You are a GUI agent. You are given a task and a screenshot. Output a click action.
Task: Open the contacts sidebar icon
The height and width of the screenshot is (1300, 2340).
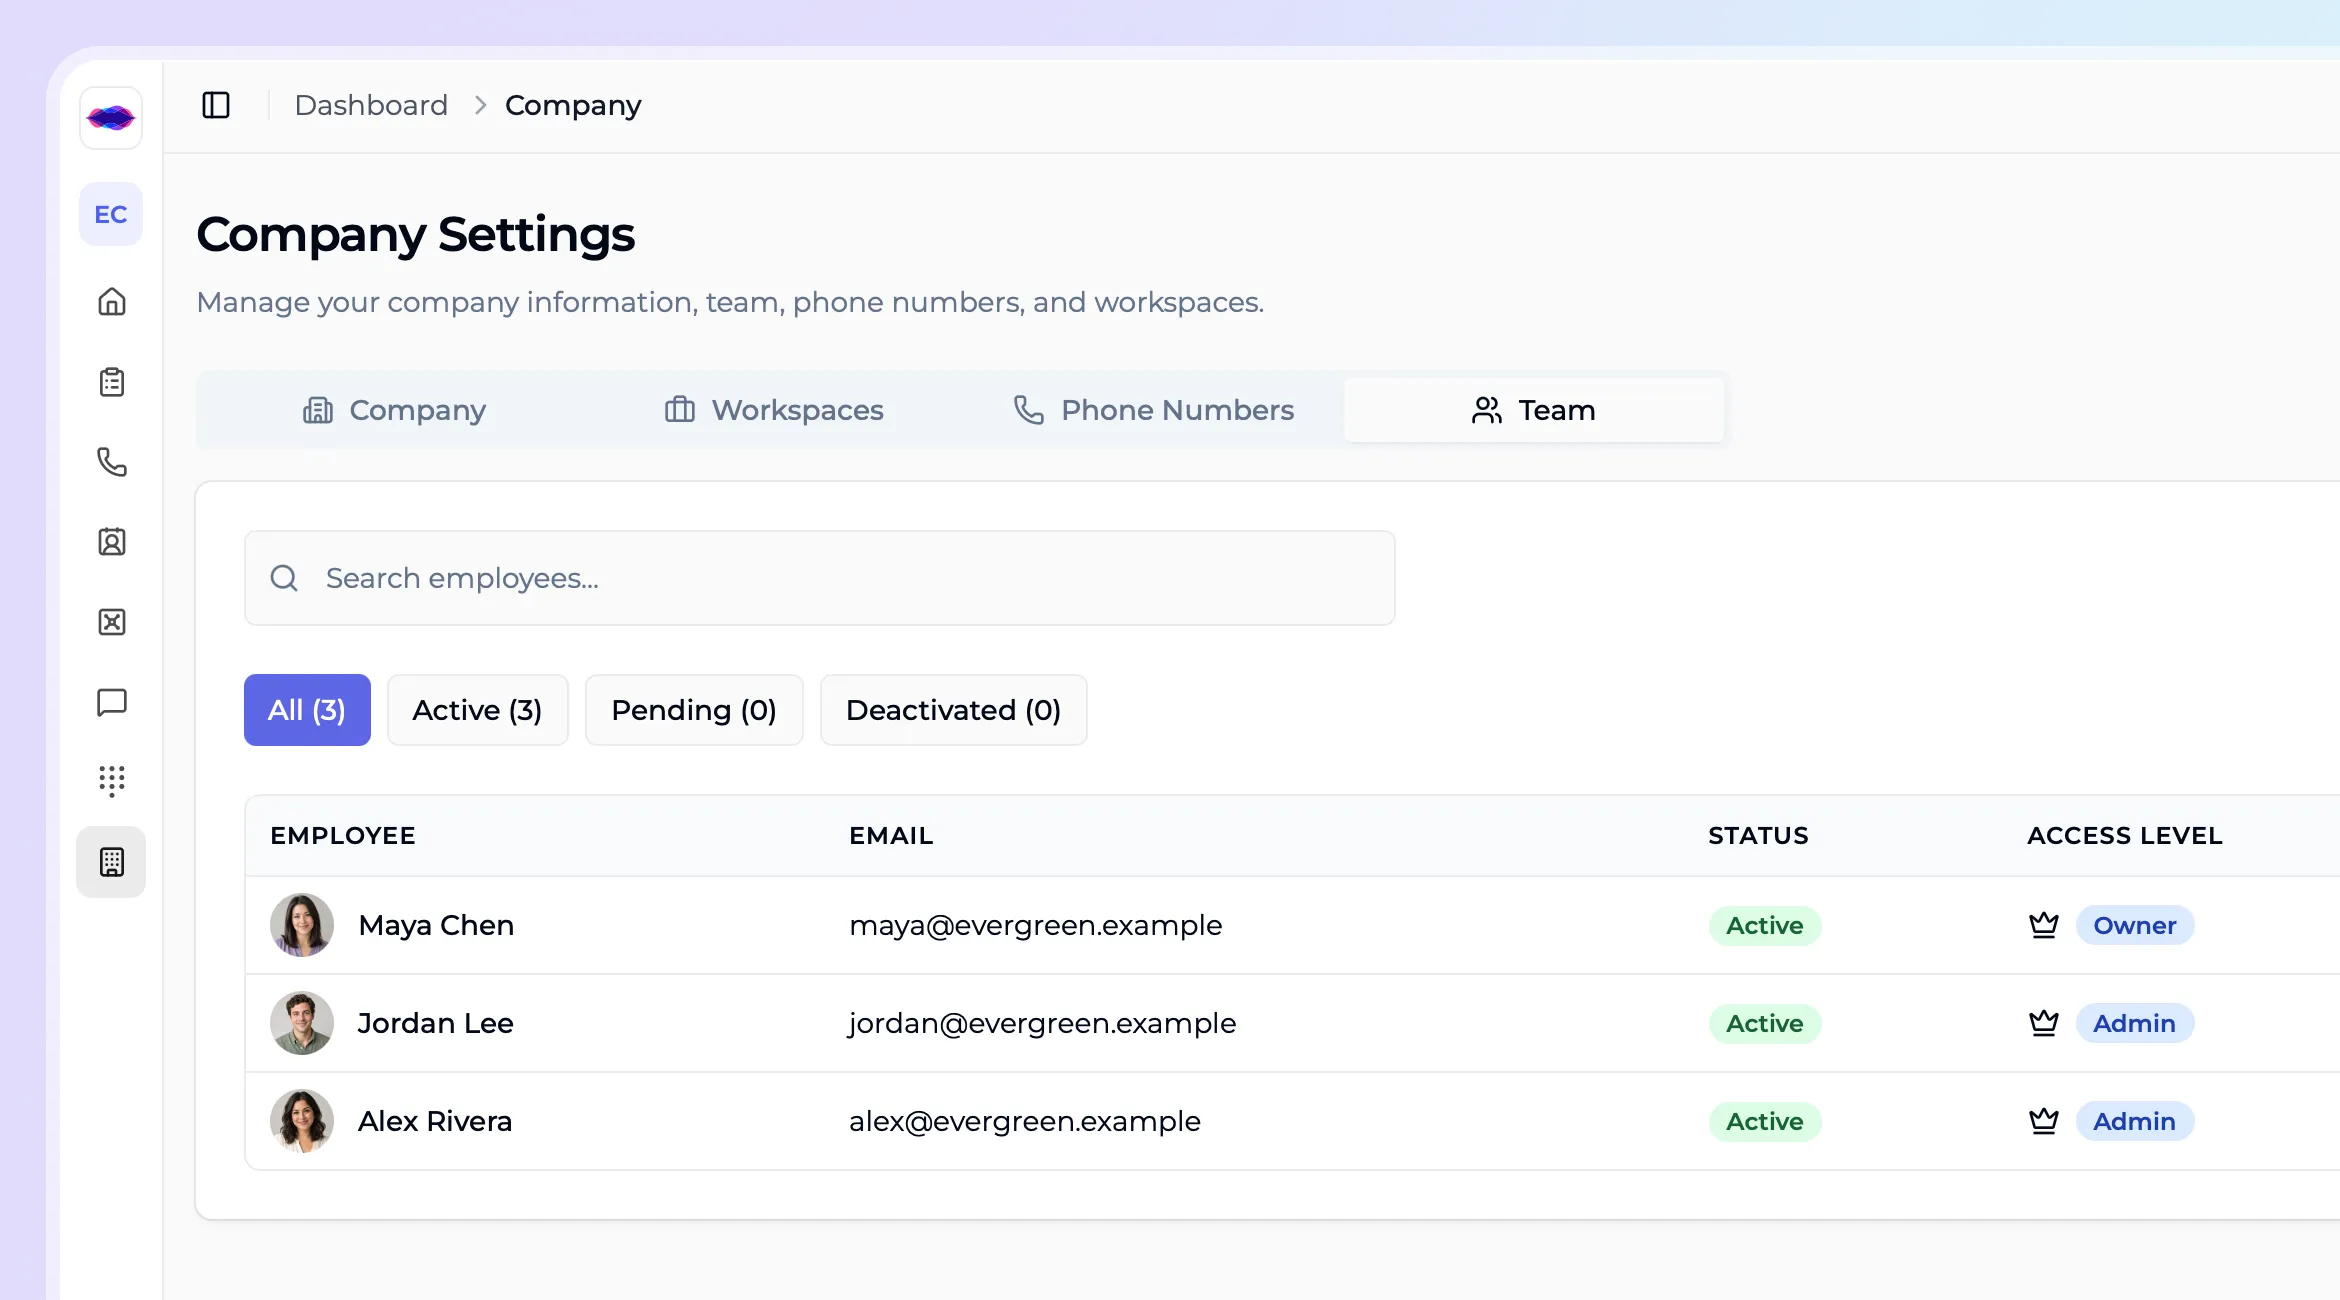(112, 542)
